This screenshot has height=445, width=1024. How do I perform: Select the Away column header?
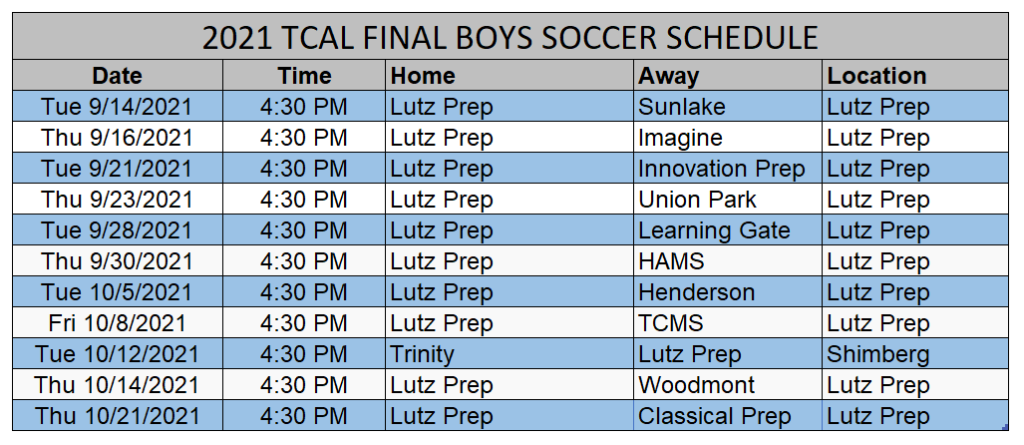pos(728,76)
